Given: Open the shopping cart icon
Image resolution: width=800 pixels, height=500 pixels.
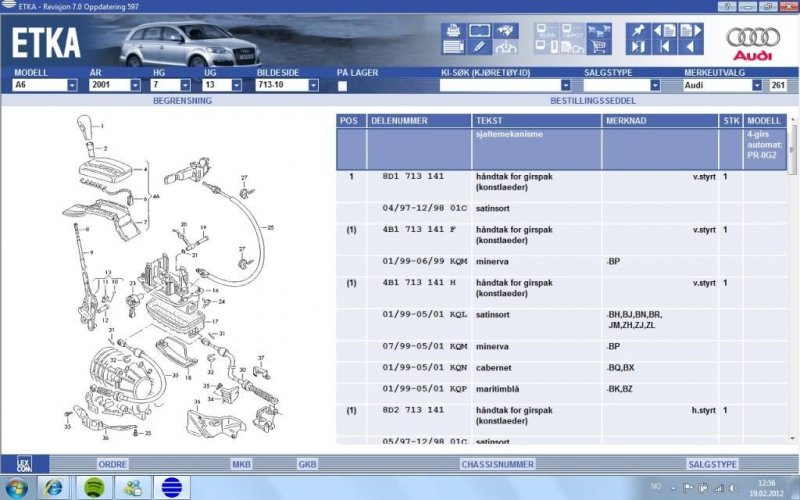Looking at the screenshot, I should (x=601, y=46).
